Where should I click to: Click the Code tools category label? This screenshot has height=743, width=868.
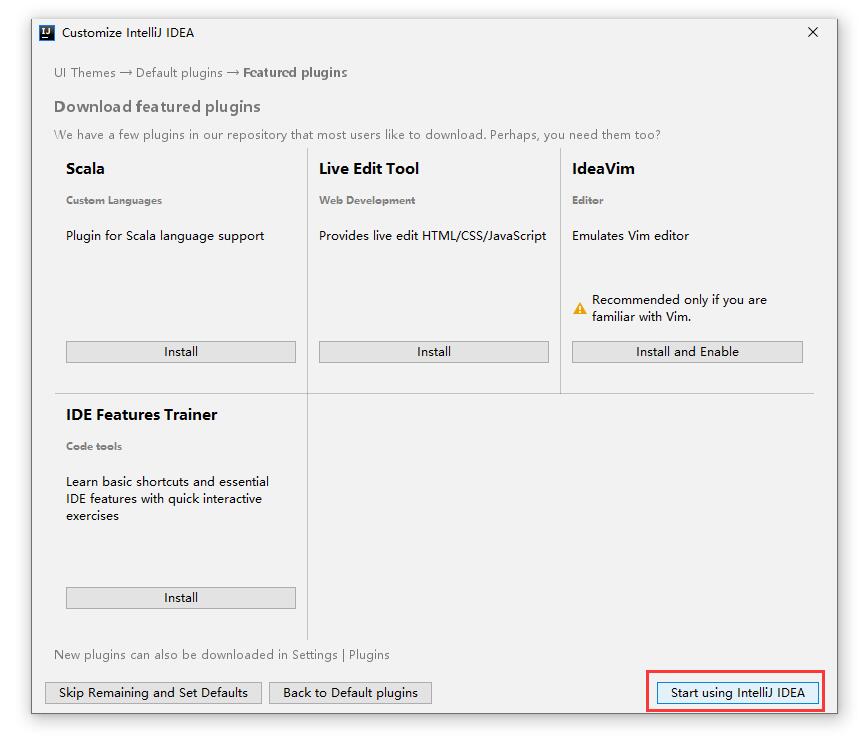click(x=94, y=446)
